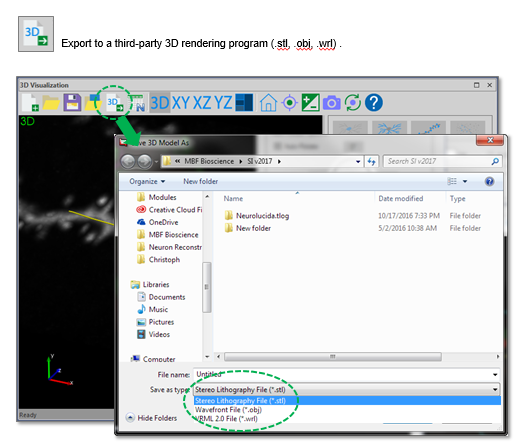Open the File name history dropdown arrow
This screenshot has width=519, height=448.
click(495, 375)
